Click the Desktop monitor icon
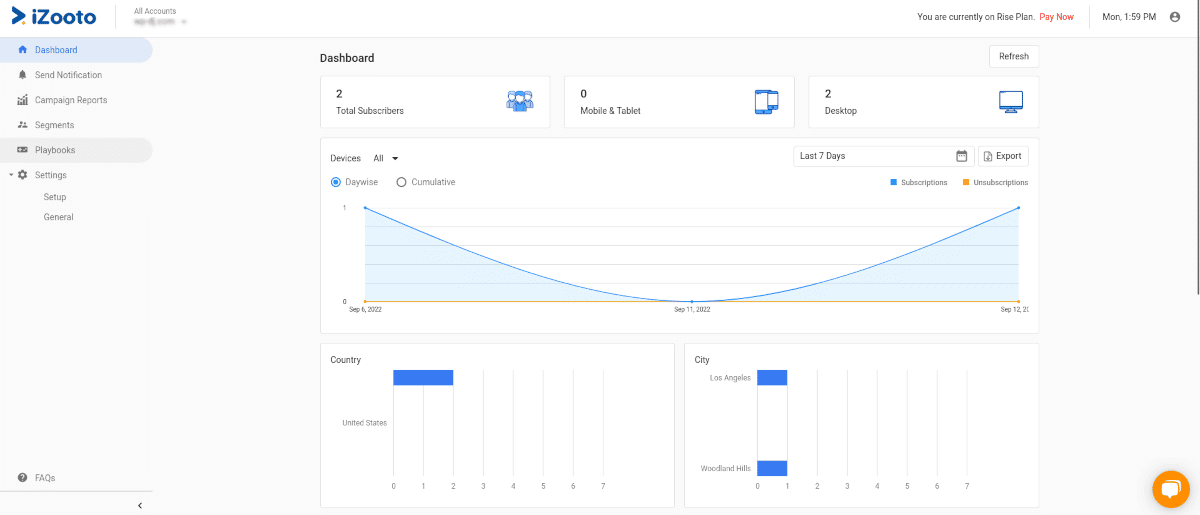The height and width of the screenshot is (515, 1200). pyautogui.click(x=1011, y=101)
